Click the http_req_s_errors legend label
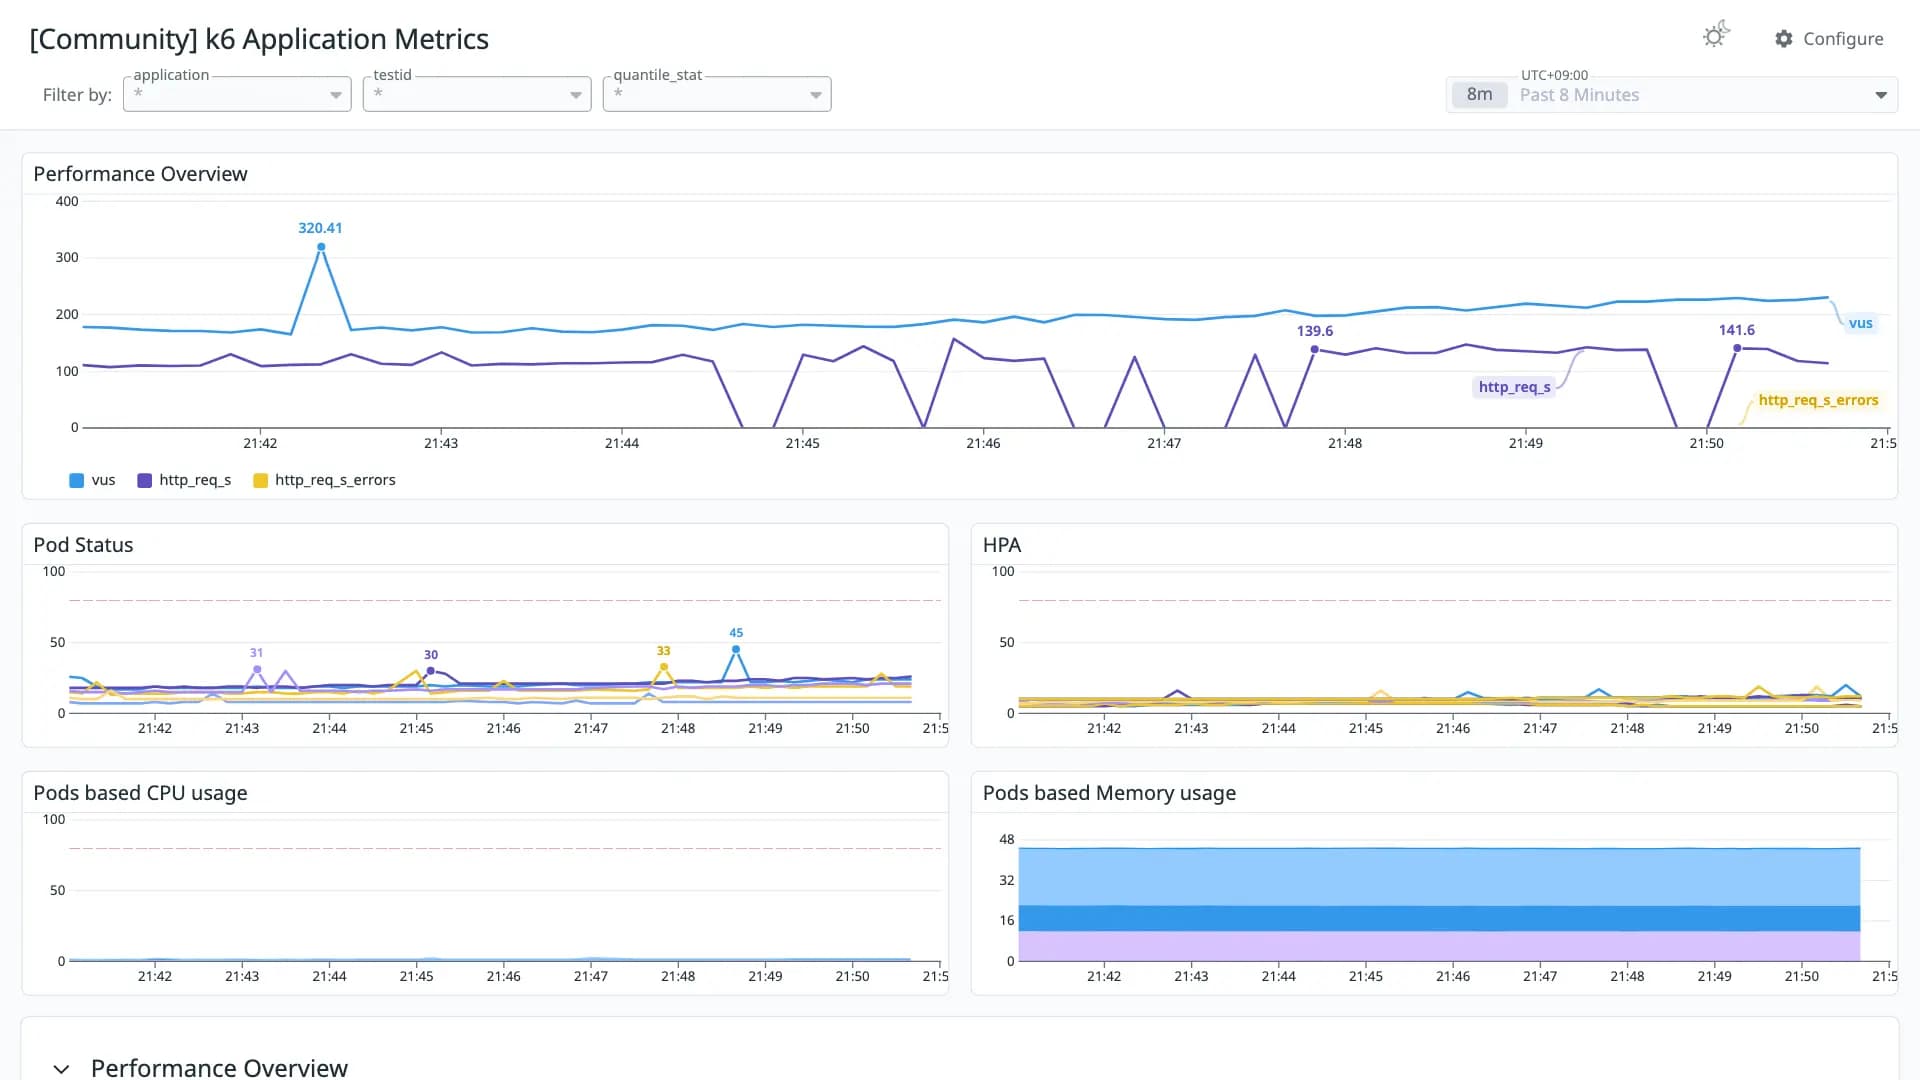The width and height of the screenshot is (1920, 1080). tap(335, 480)
